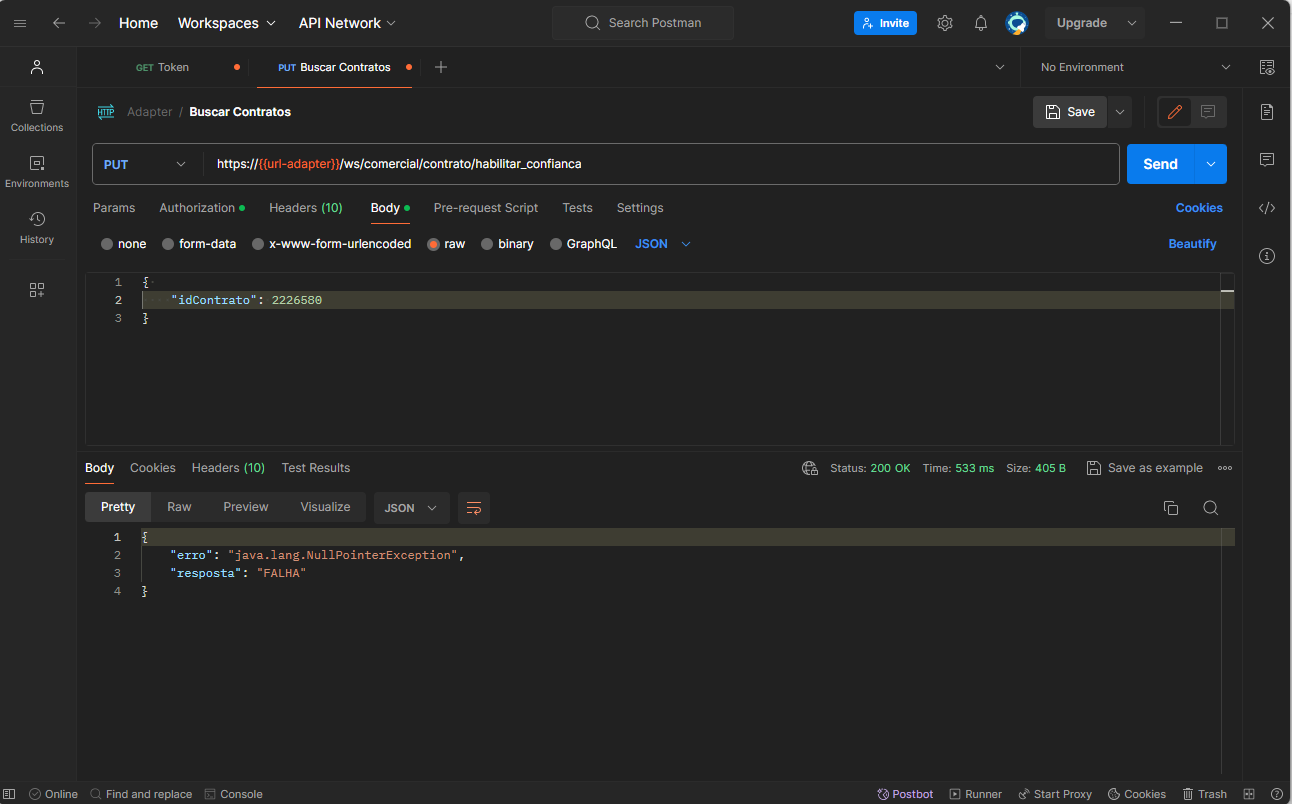Screen dimensions: 1292x804
Task: Open response JSON format dropdown
Action: tap(412, 508)
